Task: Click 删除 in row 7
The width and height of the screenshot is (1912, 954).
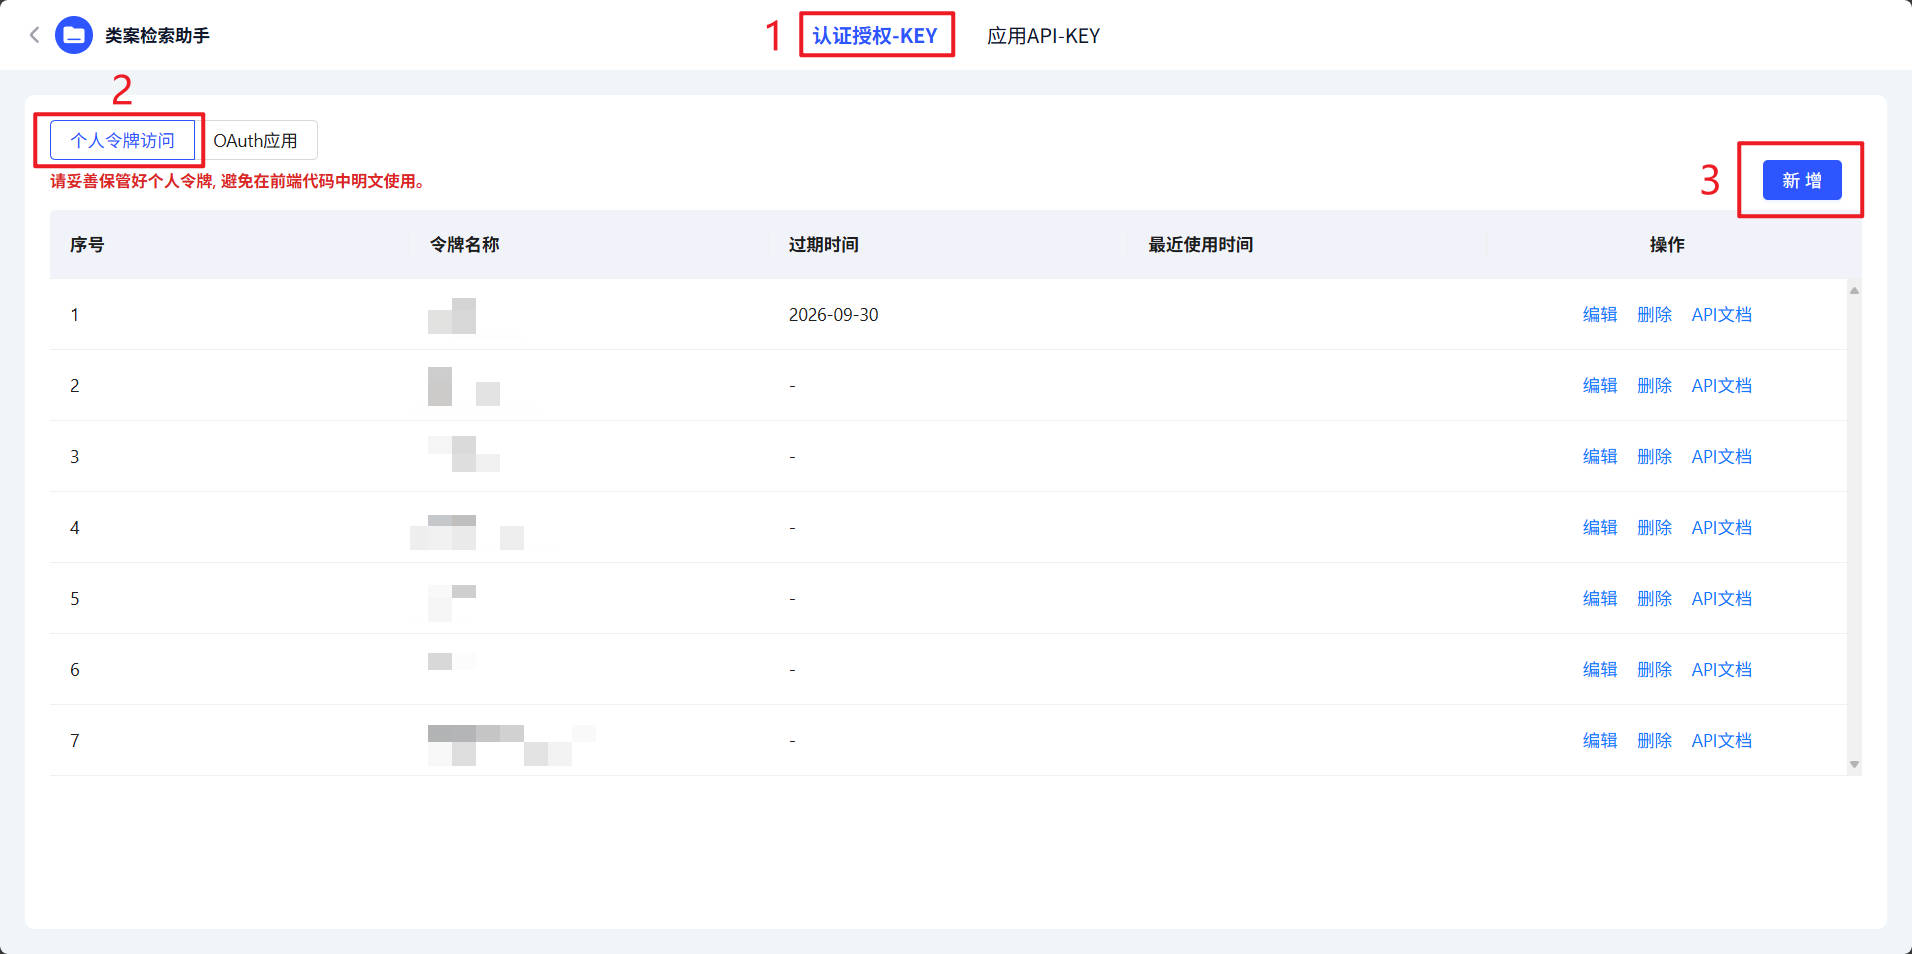Action: point(1655,740)
